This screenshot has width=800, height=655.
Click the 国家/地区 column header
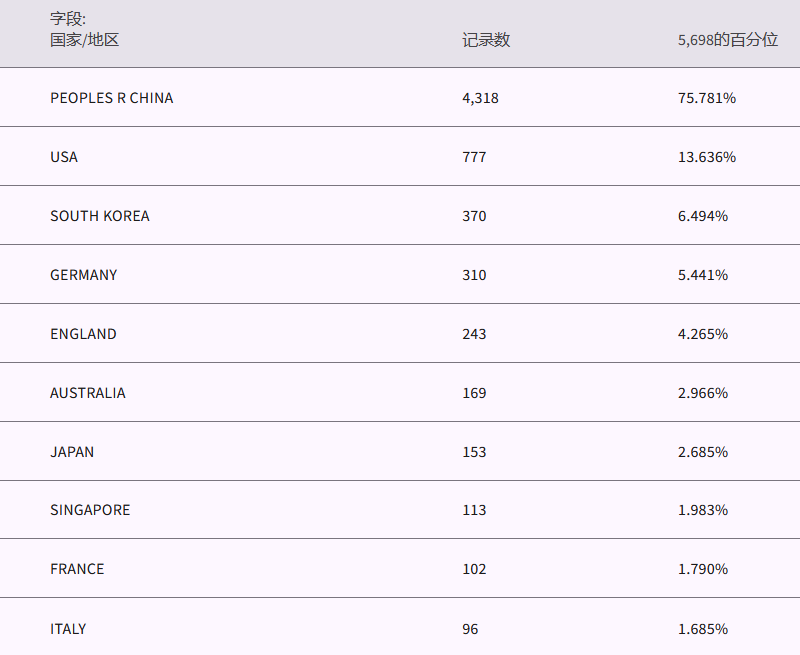click(85, 40)
